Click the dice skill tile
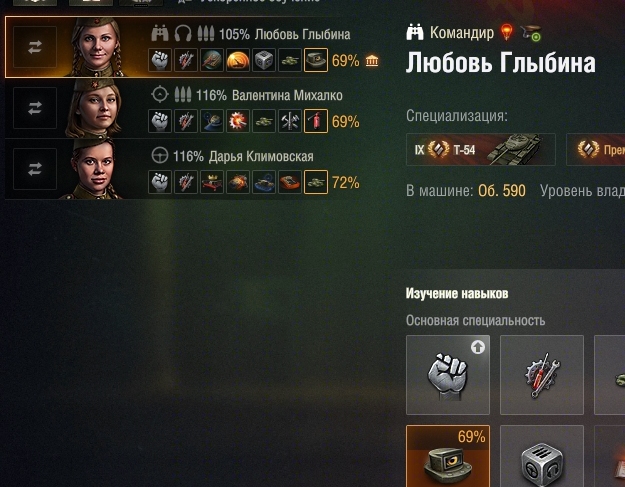This screenshot has height=487, width=625. (x=542, y=456)
